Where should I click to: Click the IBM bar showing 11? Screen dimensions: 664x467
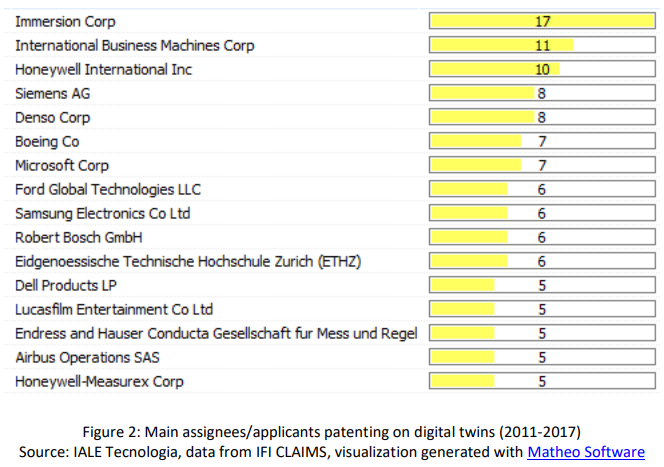[542, 45]
